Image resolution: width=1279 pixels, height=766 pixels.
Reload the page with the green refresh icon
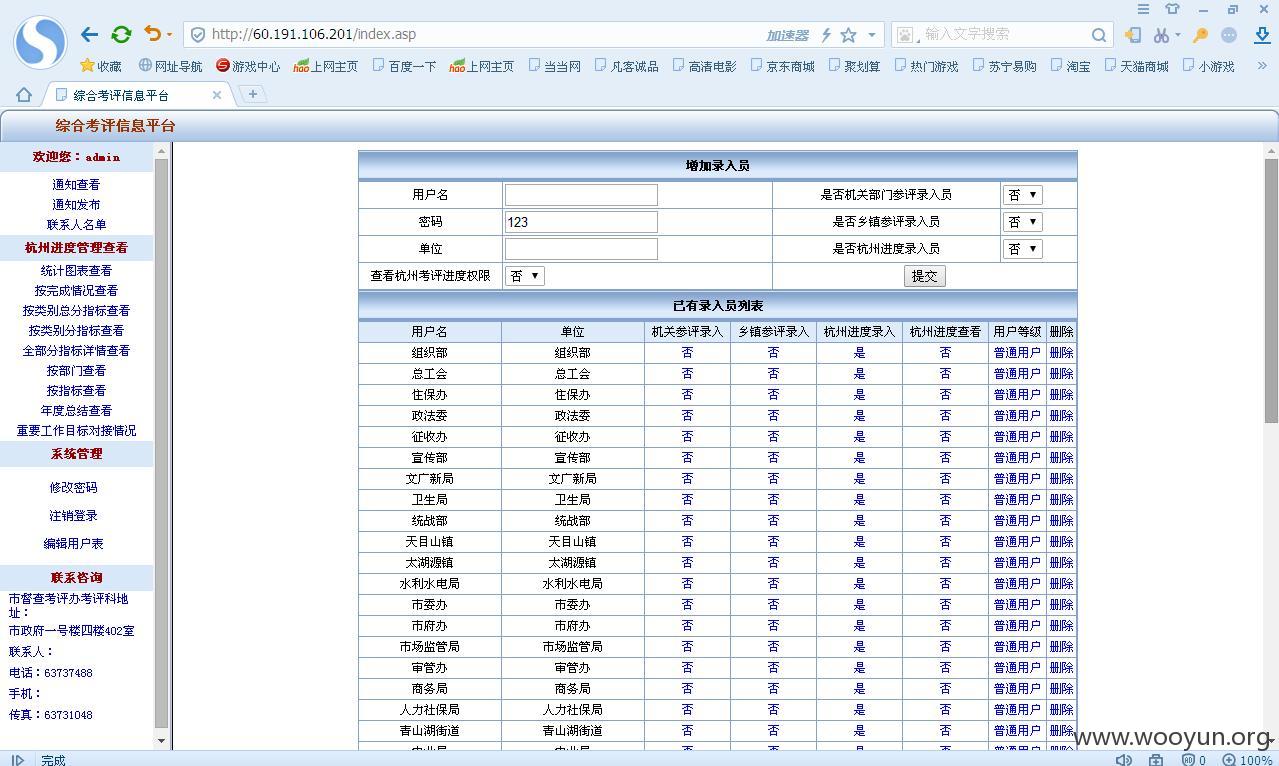tap(121, 34)
